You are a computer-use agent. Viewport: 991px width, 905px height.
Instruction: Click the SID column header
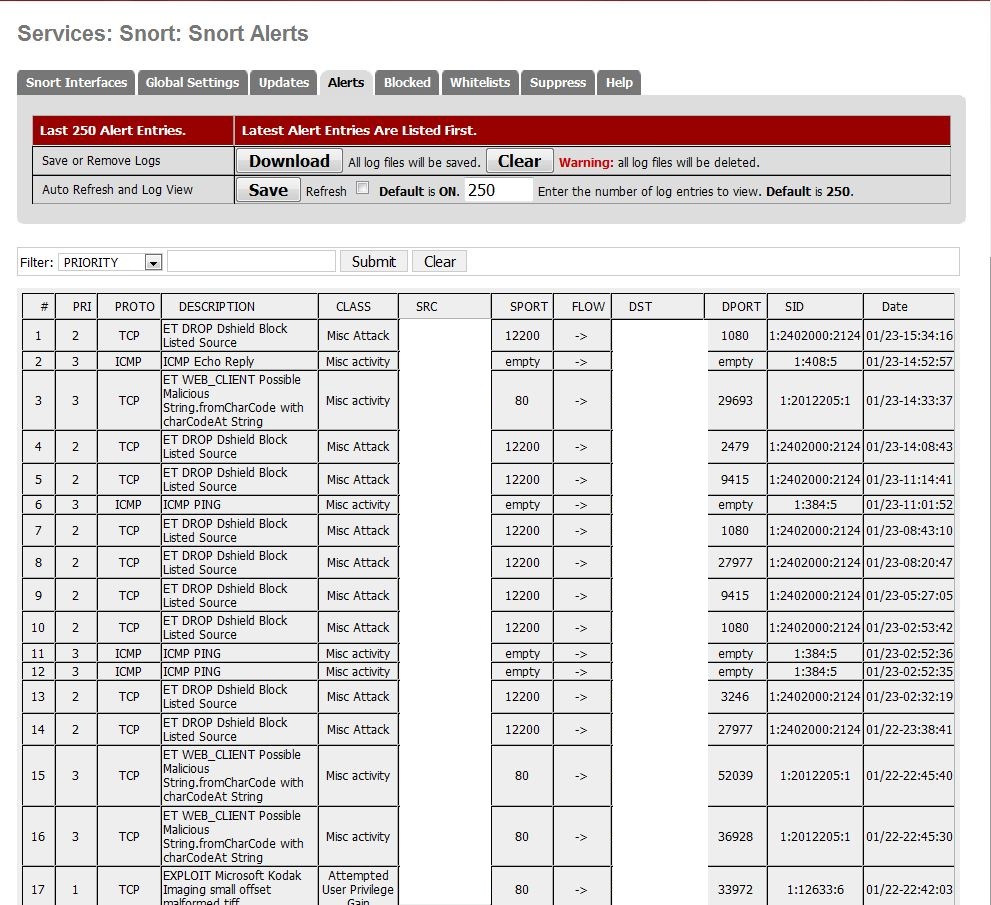pos(794,307)
